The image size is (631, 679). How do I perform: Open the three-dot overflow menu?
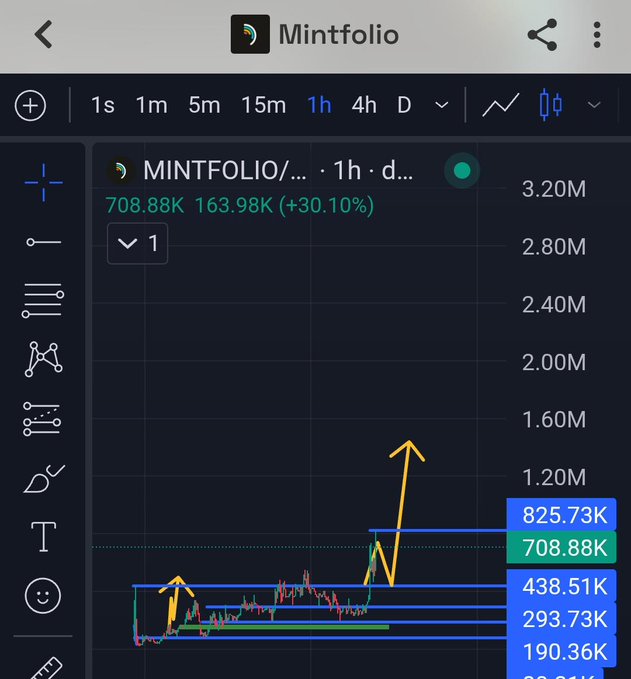click(597, 35)
